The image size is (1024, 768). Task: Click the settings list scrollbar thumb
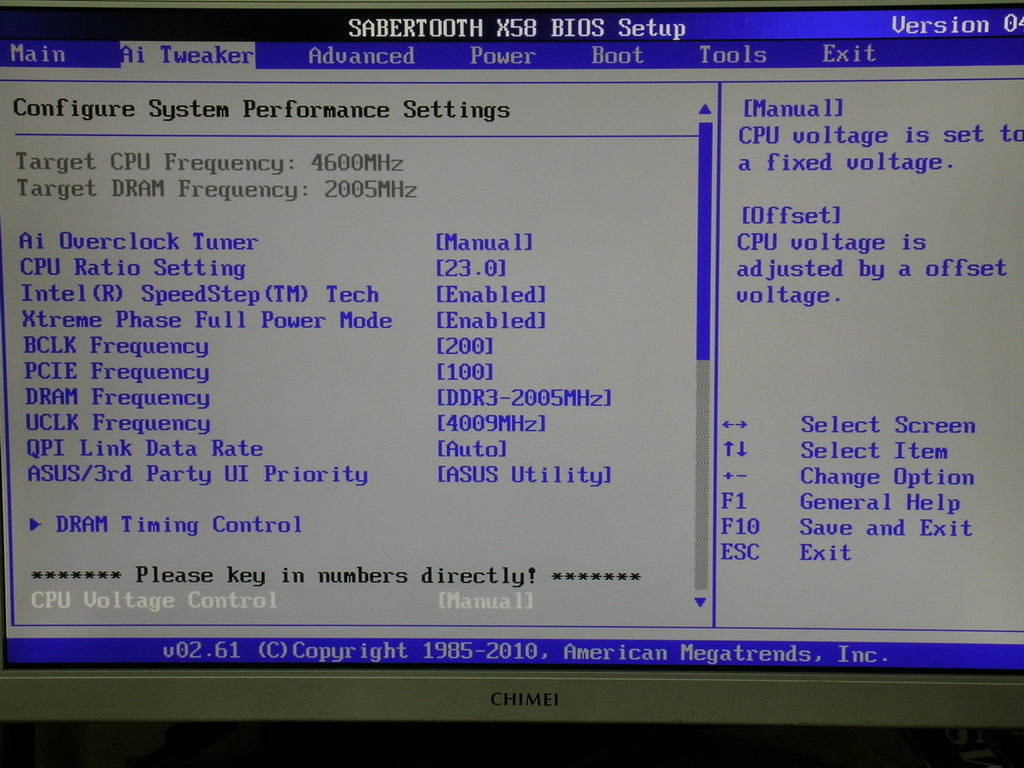click(x=704, y=240)
